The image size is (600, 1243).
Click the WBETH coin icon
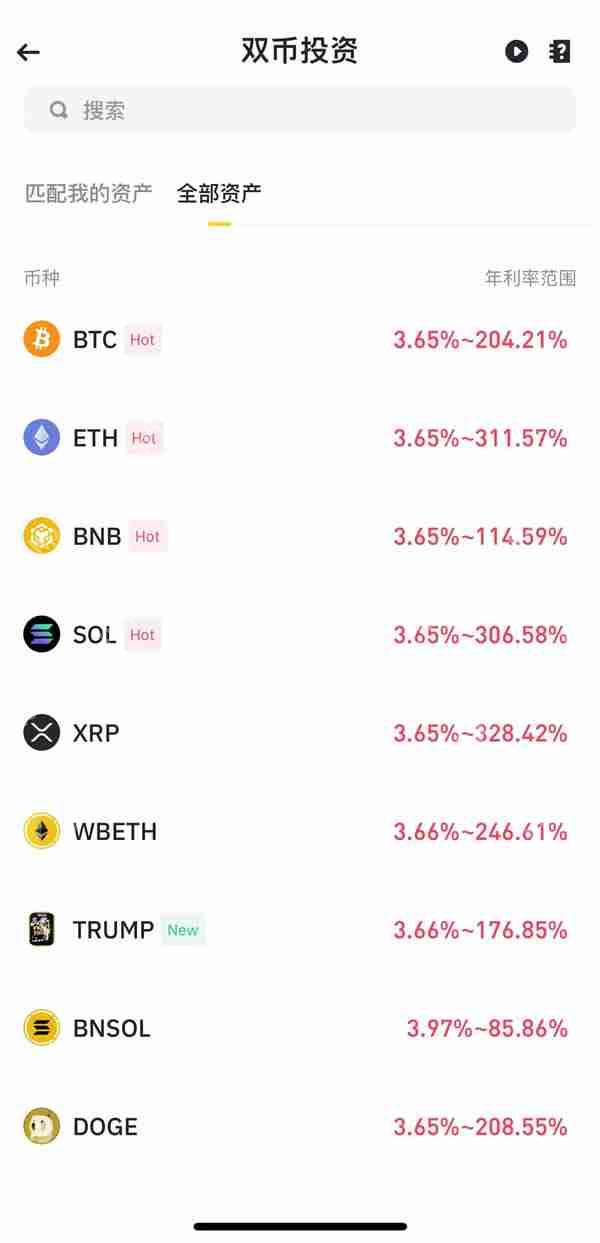(x=40, y=831)
